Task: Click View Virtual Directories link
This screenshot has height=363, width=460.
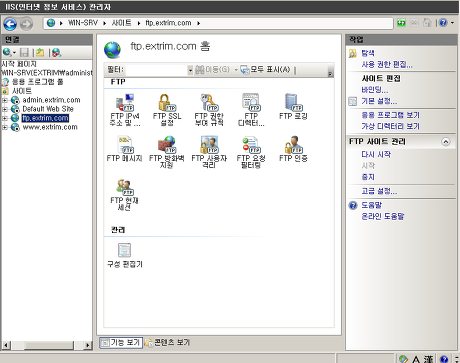Action: point(390,126)
